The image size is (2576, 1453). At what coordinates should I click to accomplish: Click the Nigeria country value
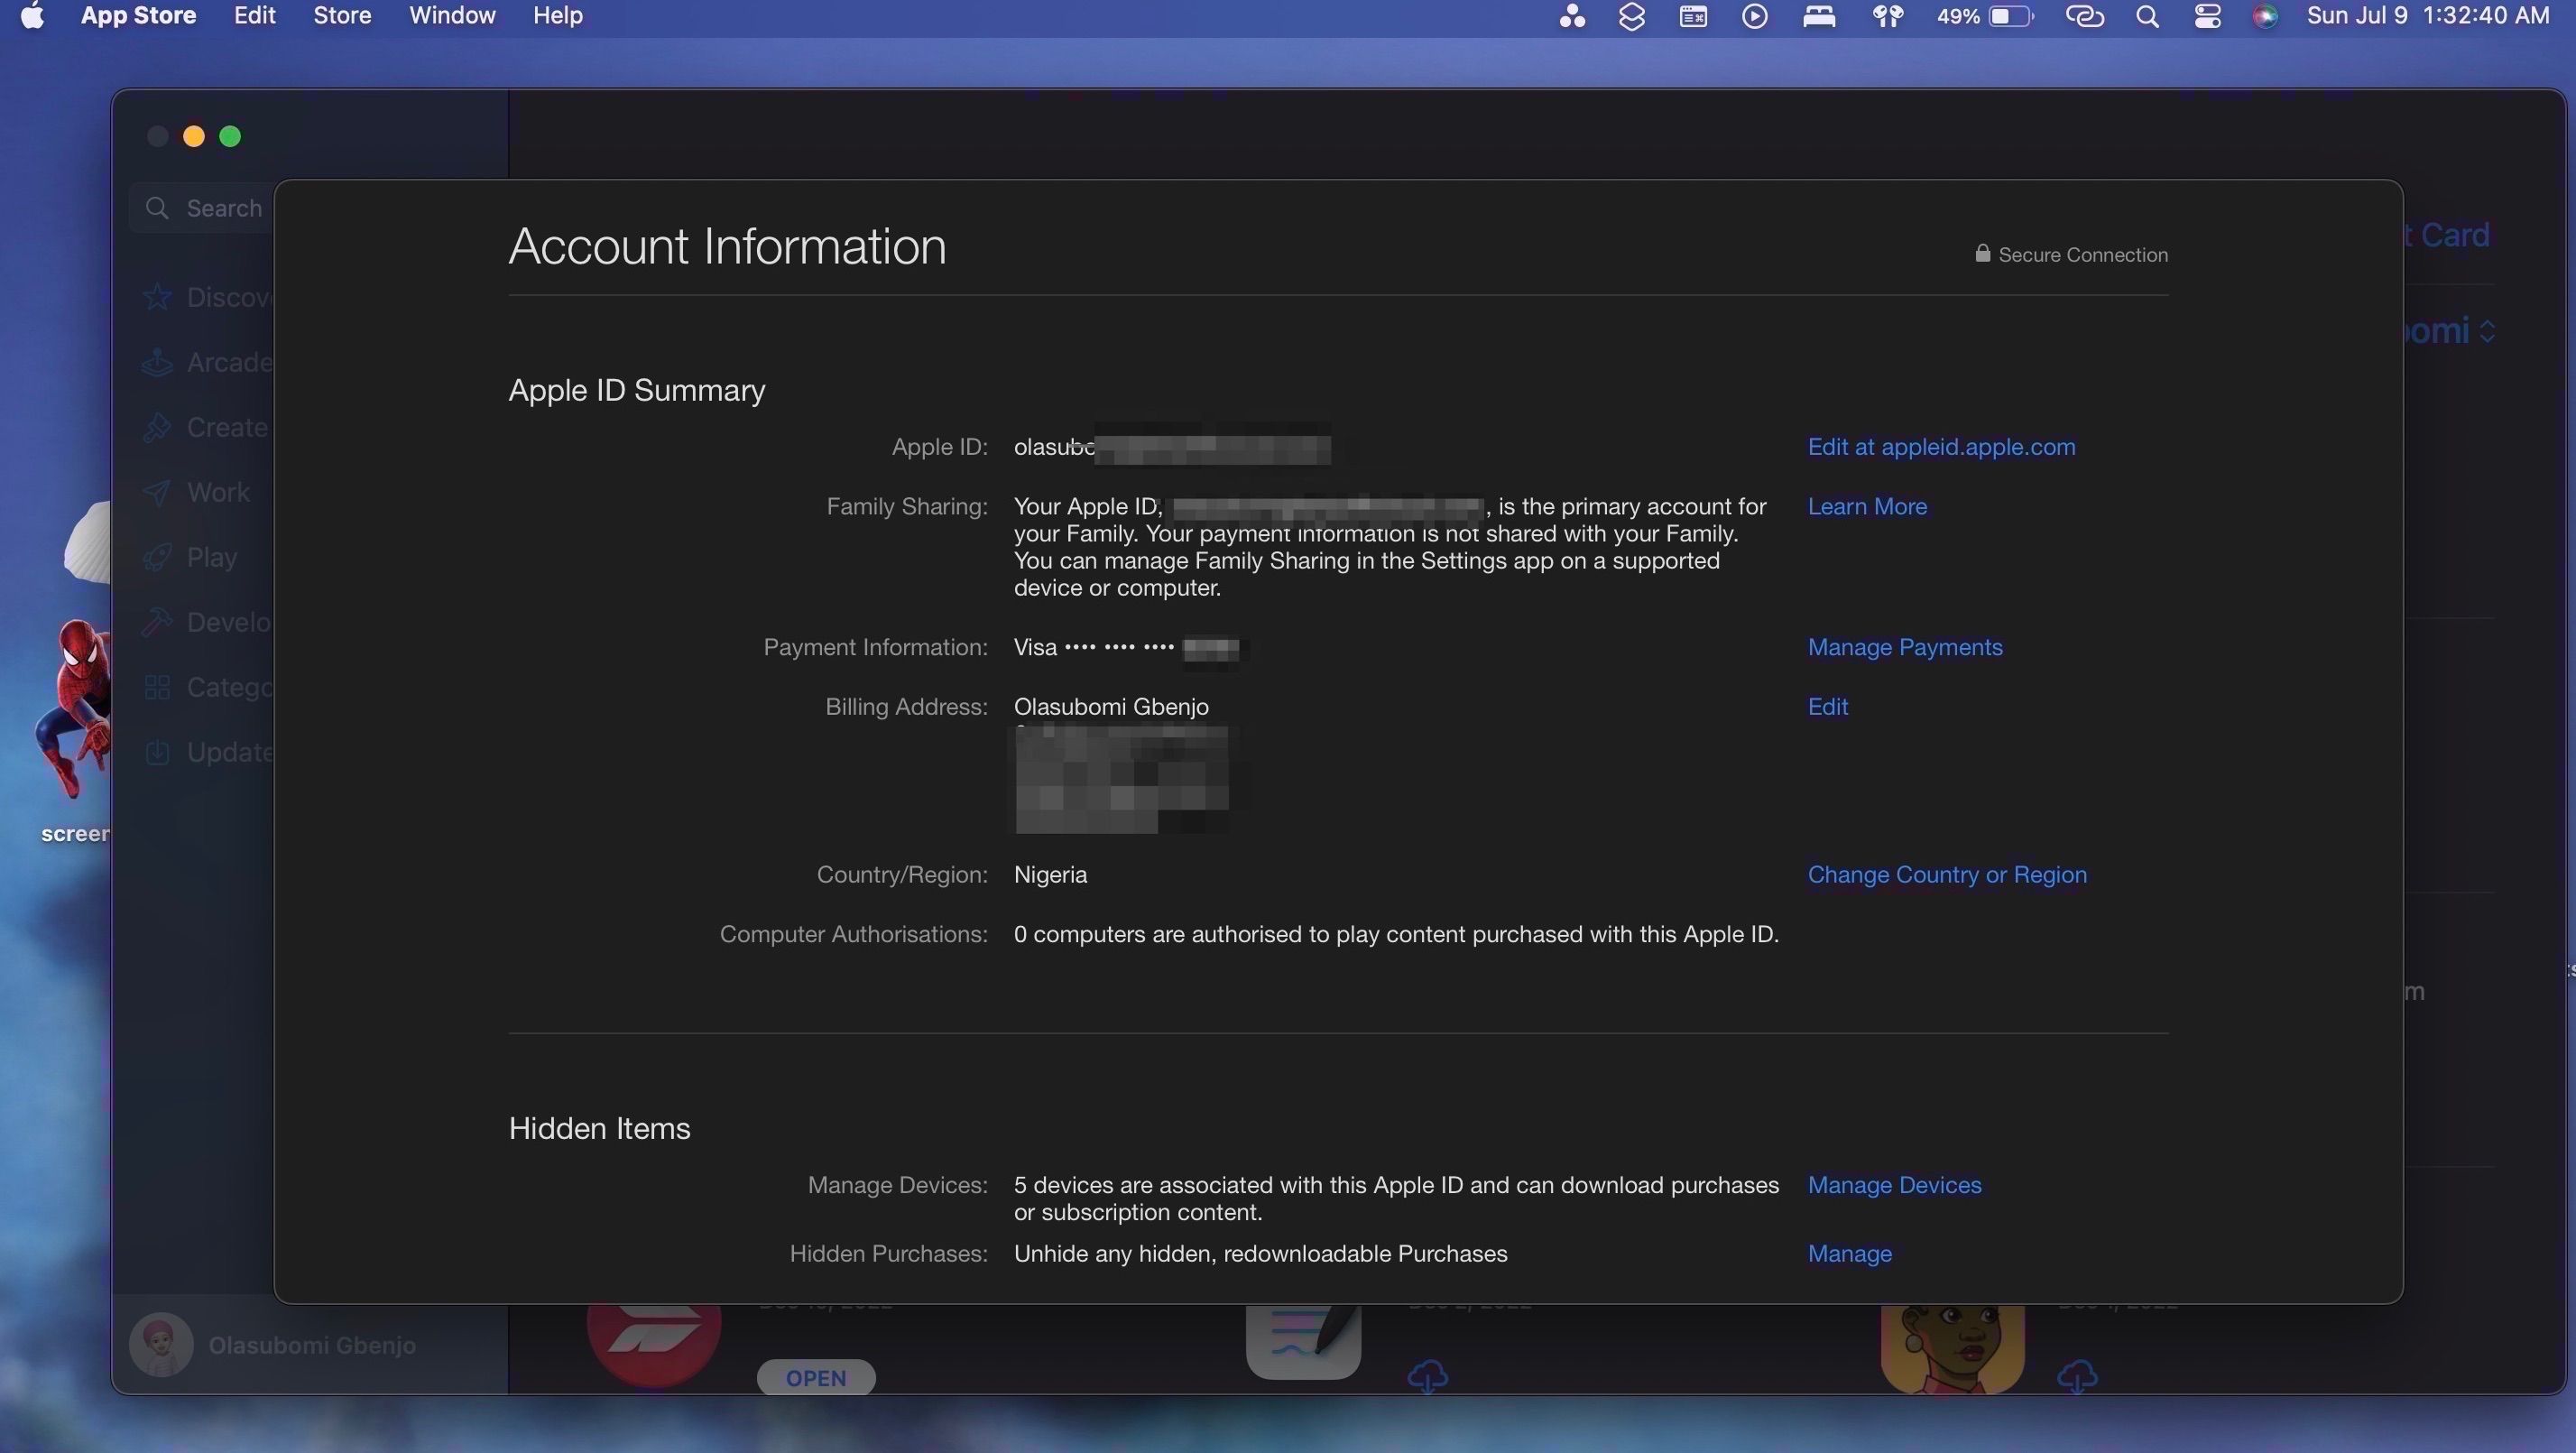1050,875
